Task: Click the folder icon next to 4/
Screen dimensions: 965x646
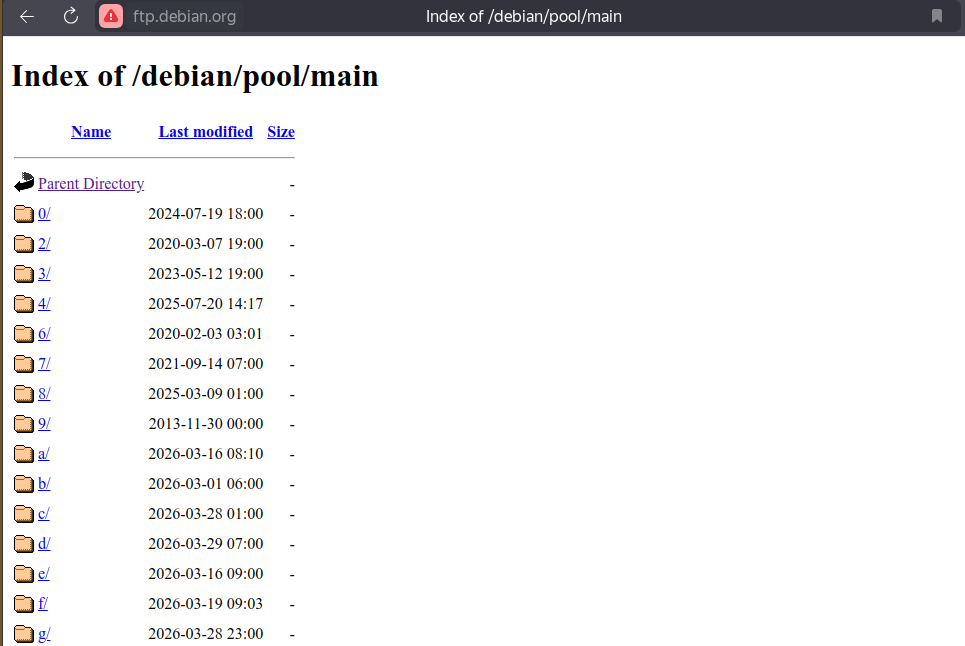Action: point(24,304)
